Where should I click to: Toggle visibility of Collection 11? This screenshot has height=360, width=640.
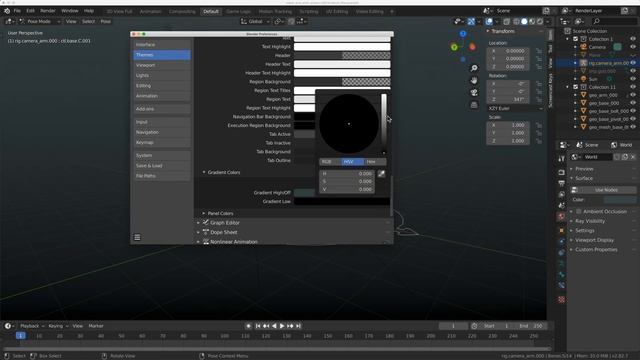coord(633,87)
